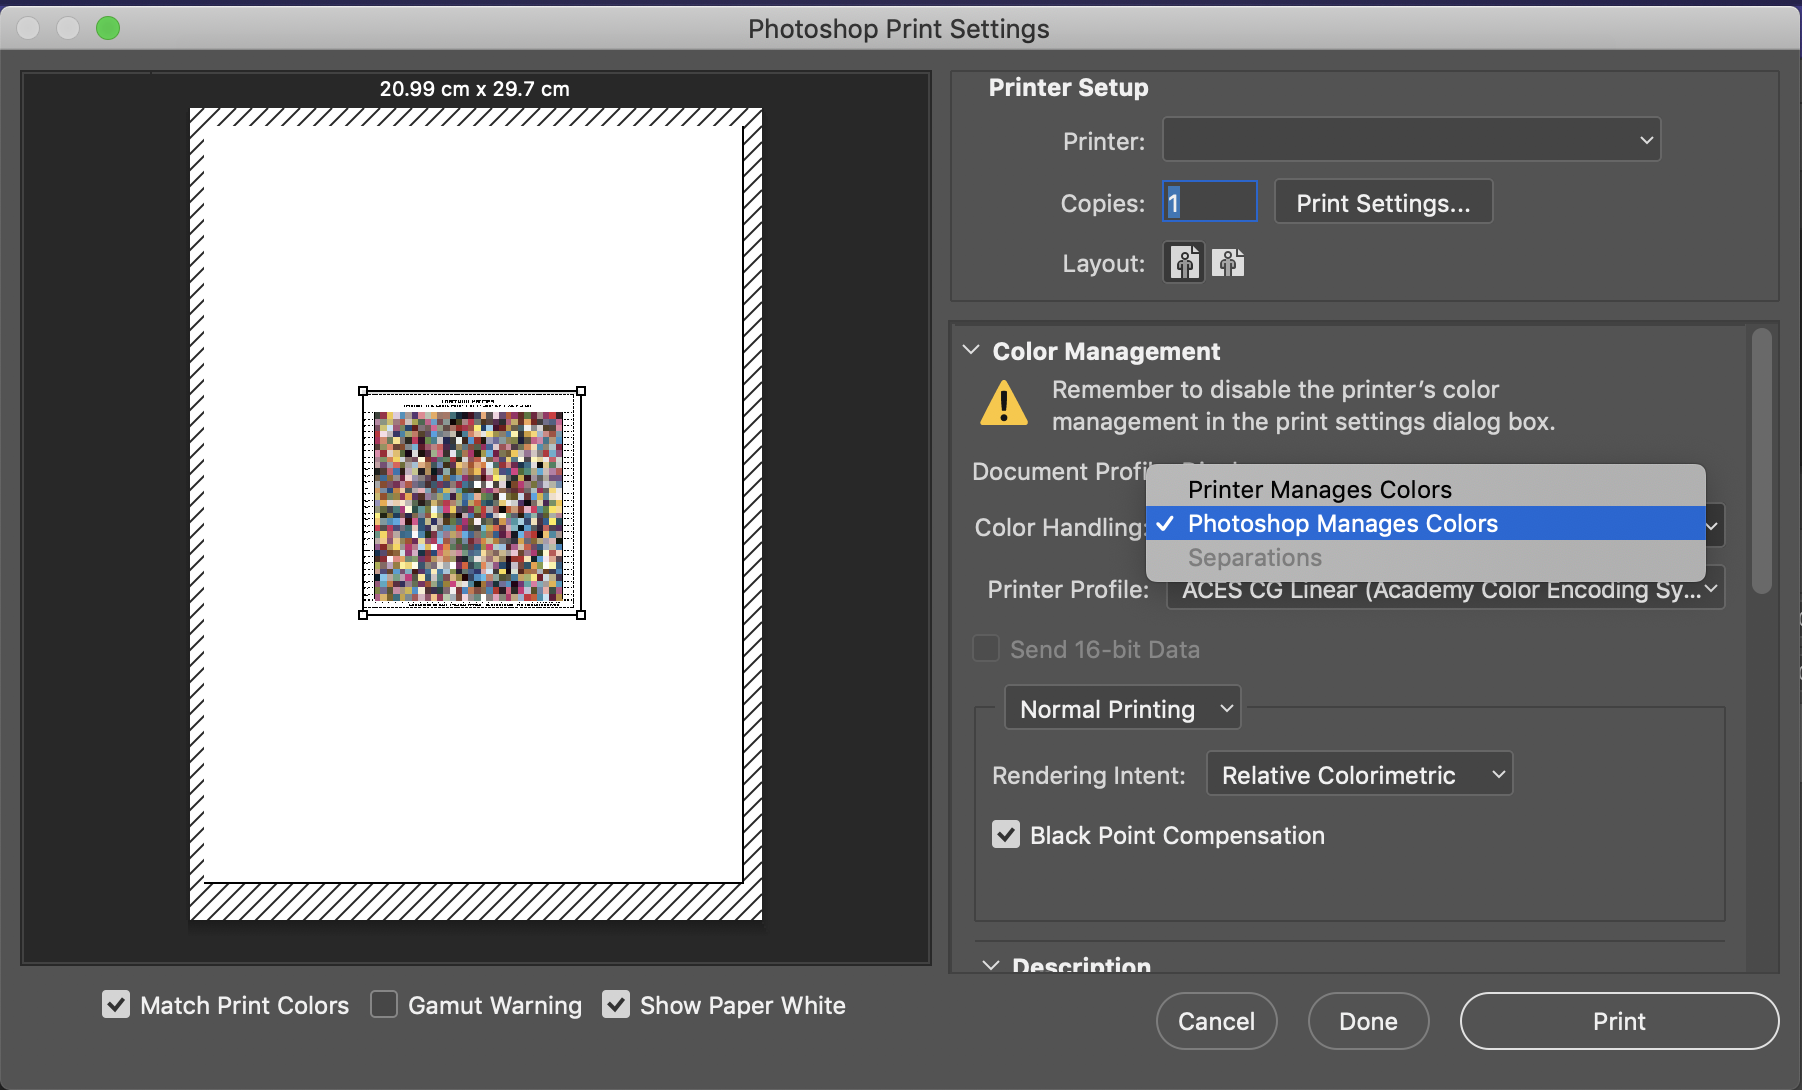Screen dimensions: 1802x1090
Task: Collapse the Color Management section
Action: point(970,350)
